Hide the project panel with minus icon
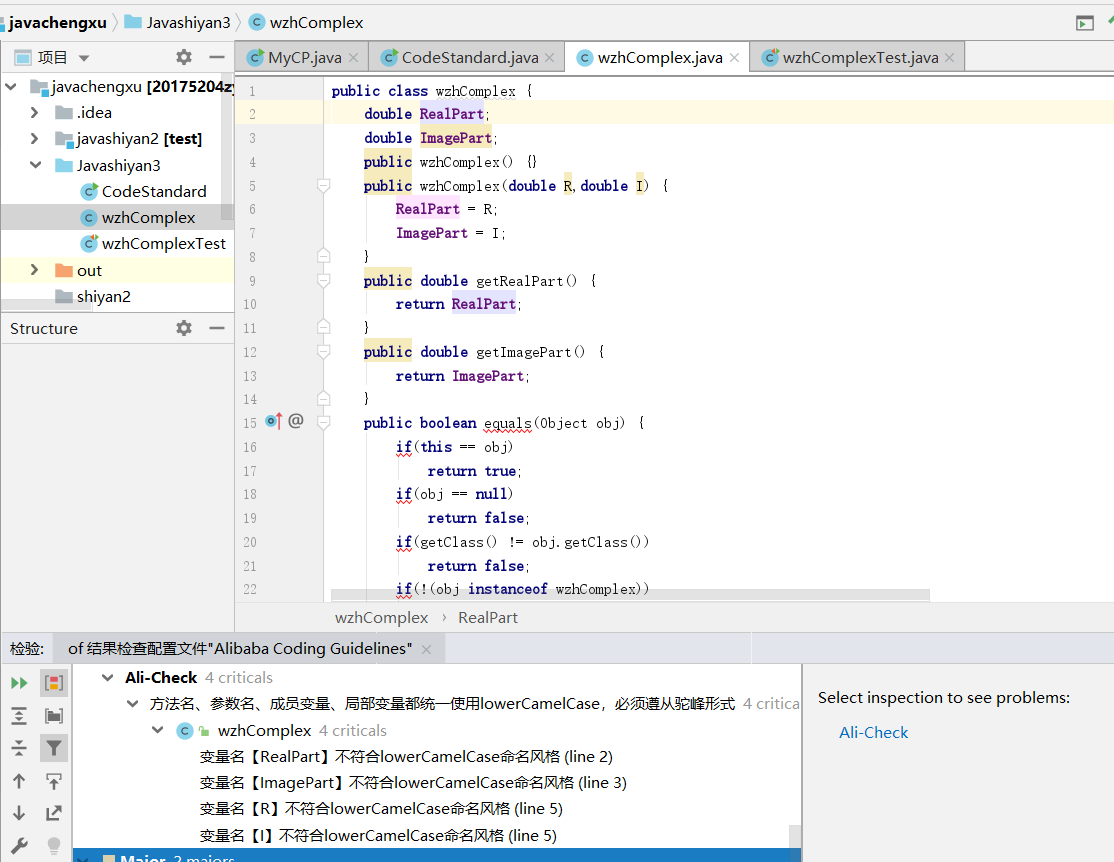 click(217, 57)
